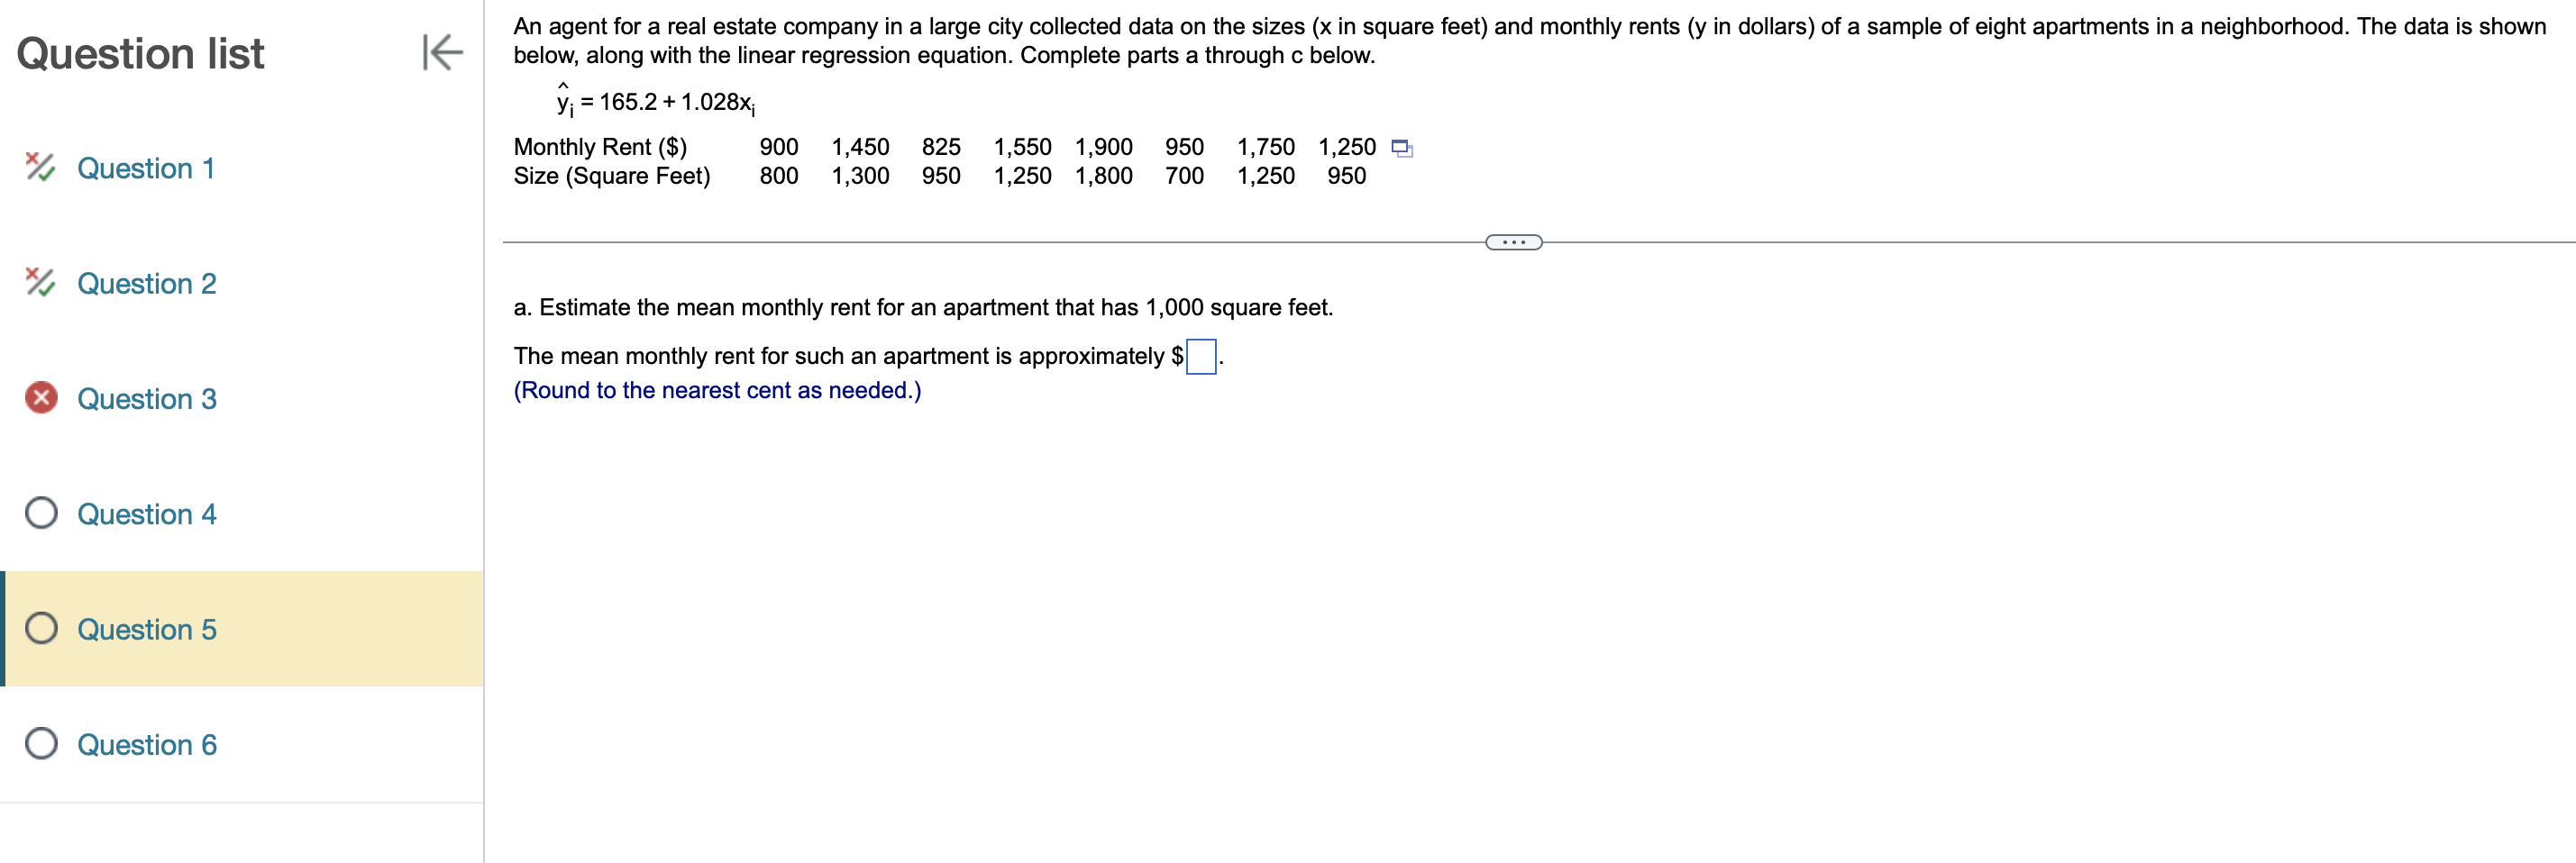Click the rent value 1,450

coord(860,147)
